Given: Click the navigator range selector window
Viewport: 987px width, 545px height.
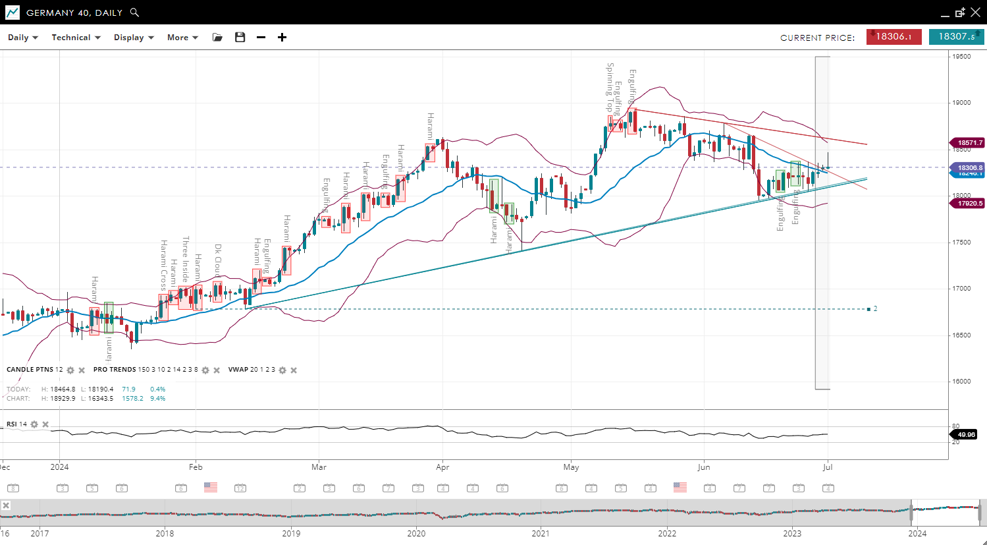Looking at the screenshot, I should point(945,512).
